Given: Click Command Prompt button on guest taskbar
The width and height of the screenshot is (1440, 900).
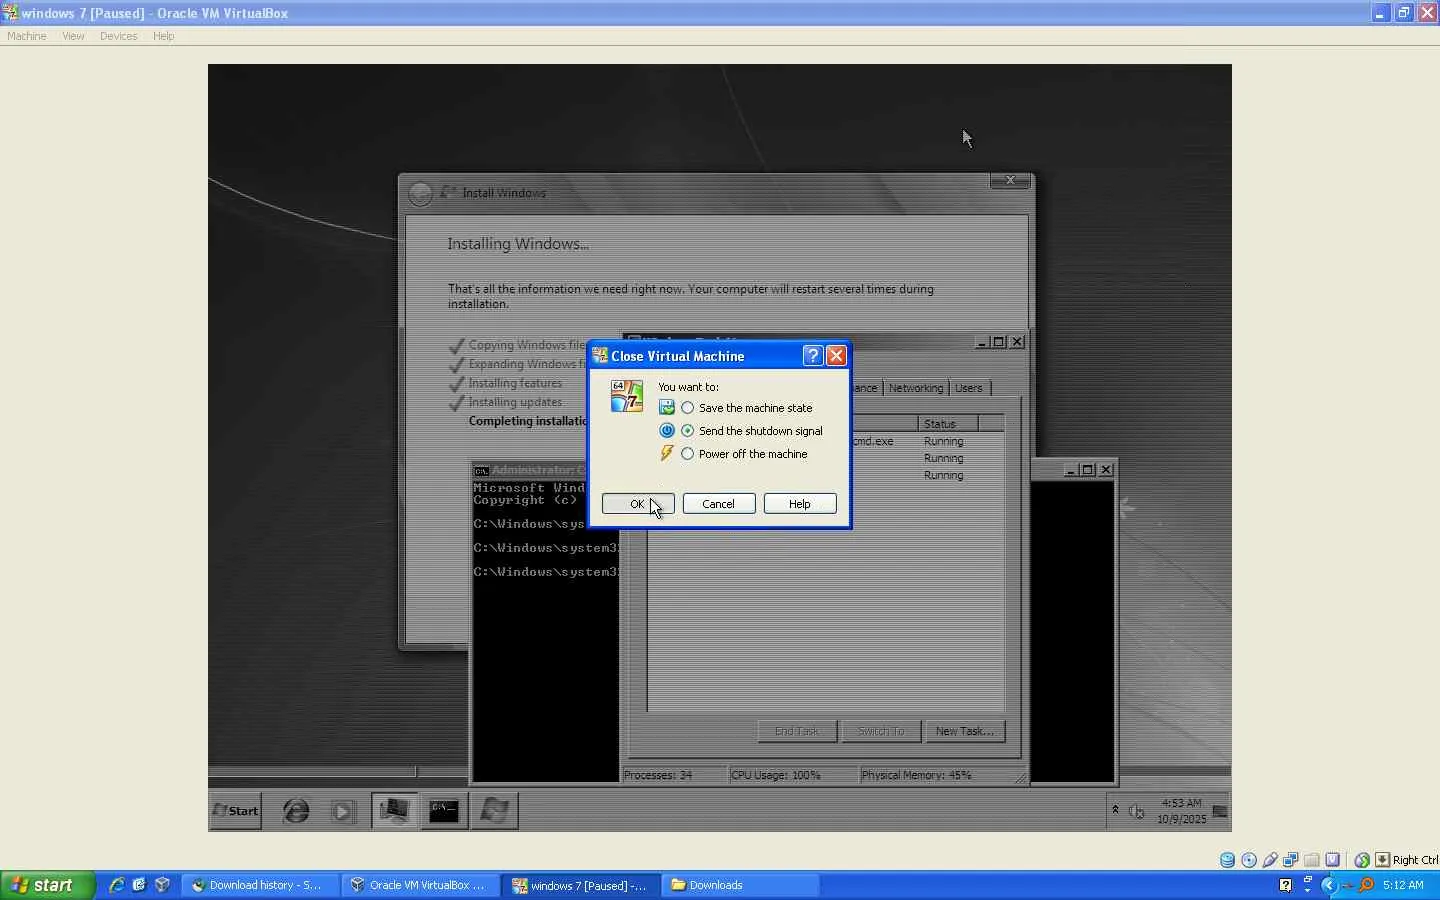Looking at the screenshot, I should (444, 811).
